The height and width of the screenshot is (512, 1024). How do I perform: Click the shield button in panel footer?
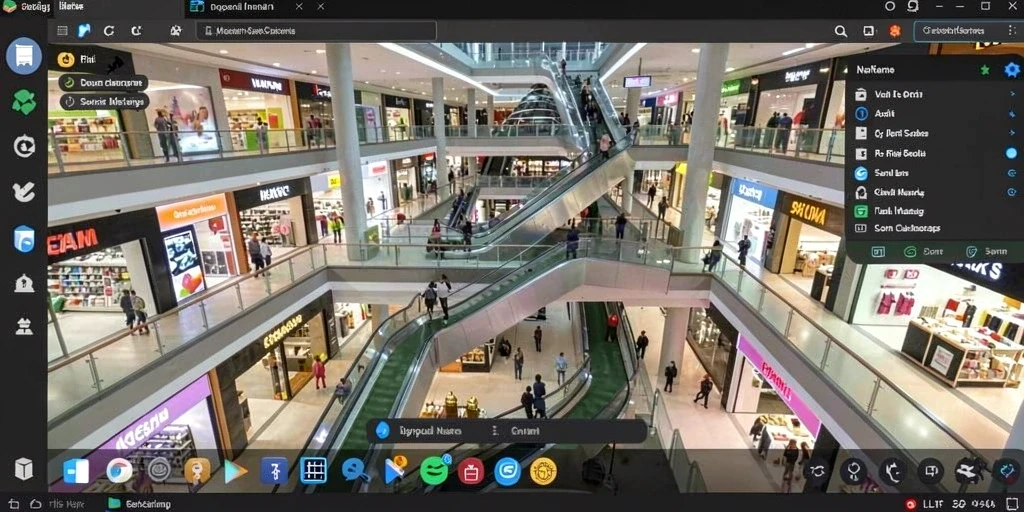click(x=986, y=251)
